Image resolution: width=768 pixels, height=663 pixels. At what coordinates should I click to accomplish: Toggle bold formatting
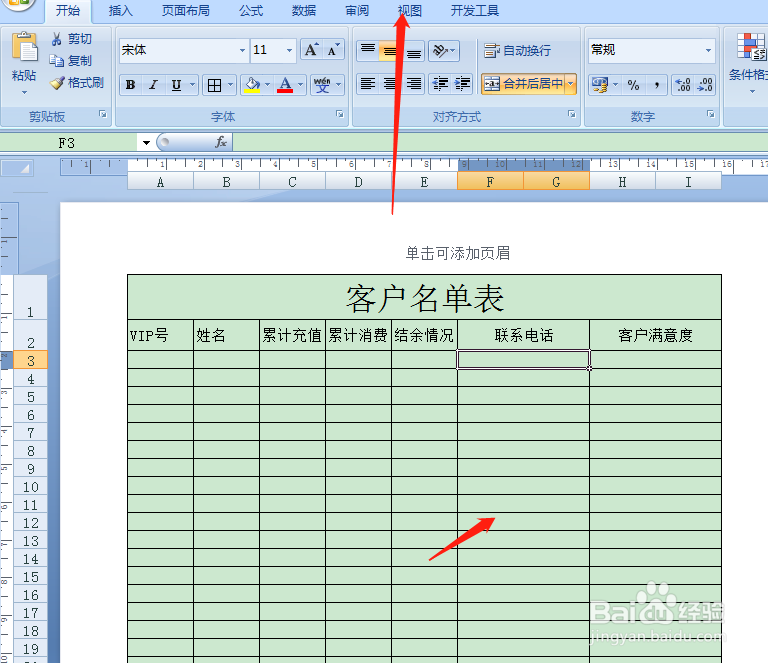coord(130,85)
